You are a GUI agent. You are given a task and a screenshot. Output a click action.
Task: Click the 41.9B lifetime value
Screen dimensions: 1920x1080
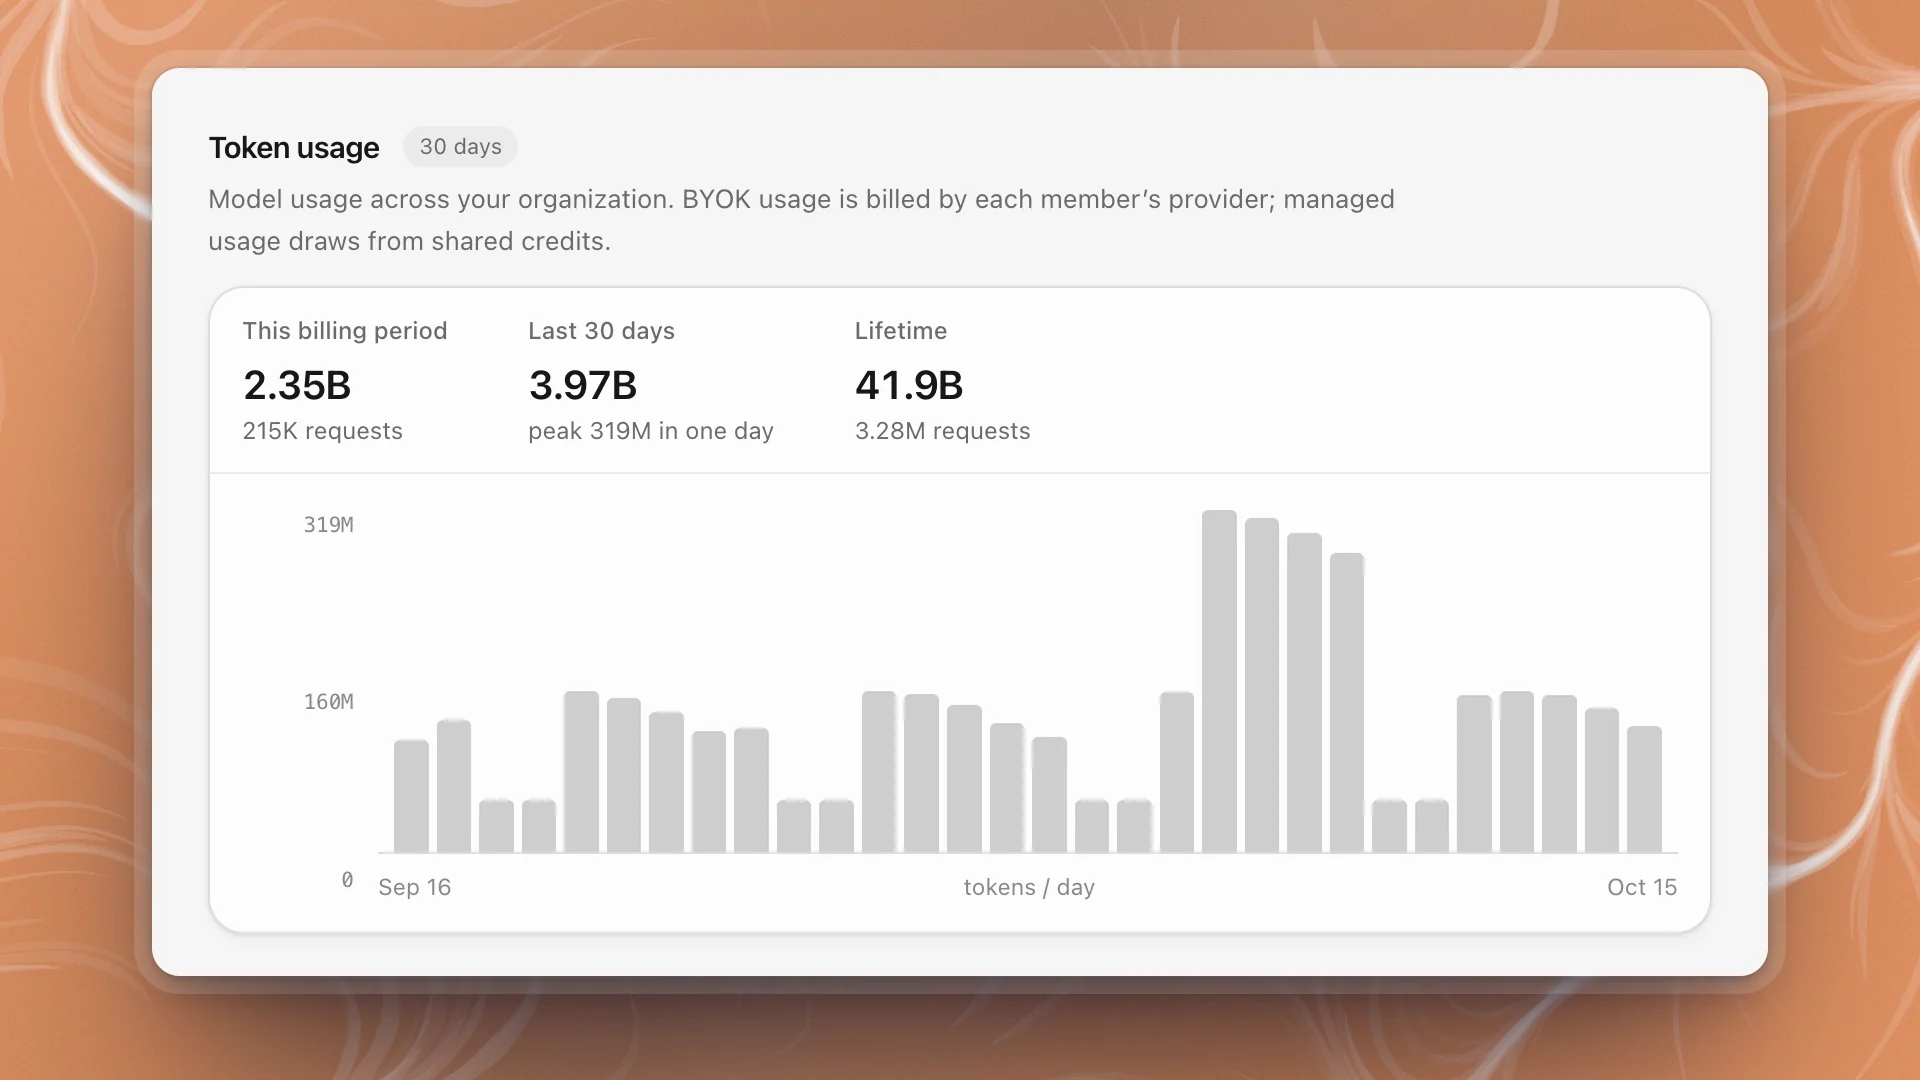(909, 385)
